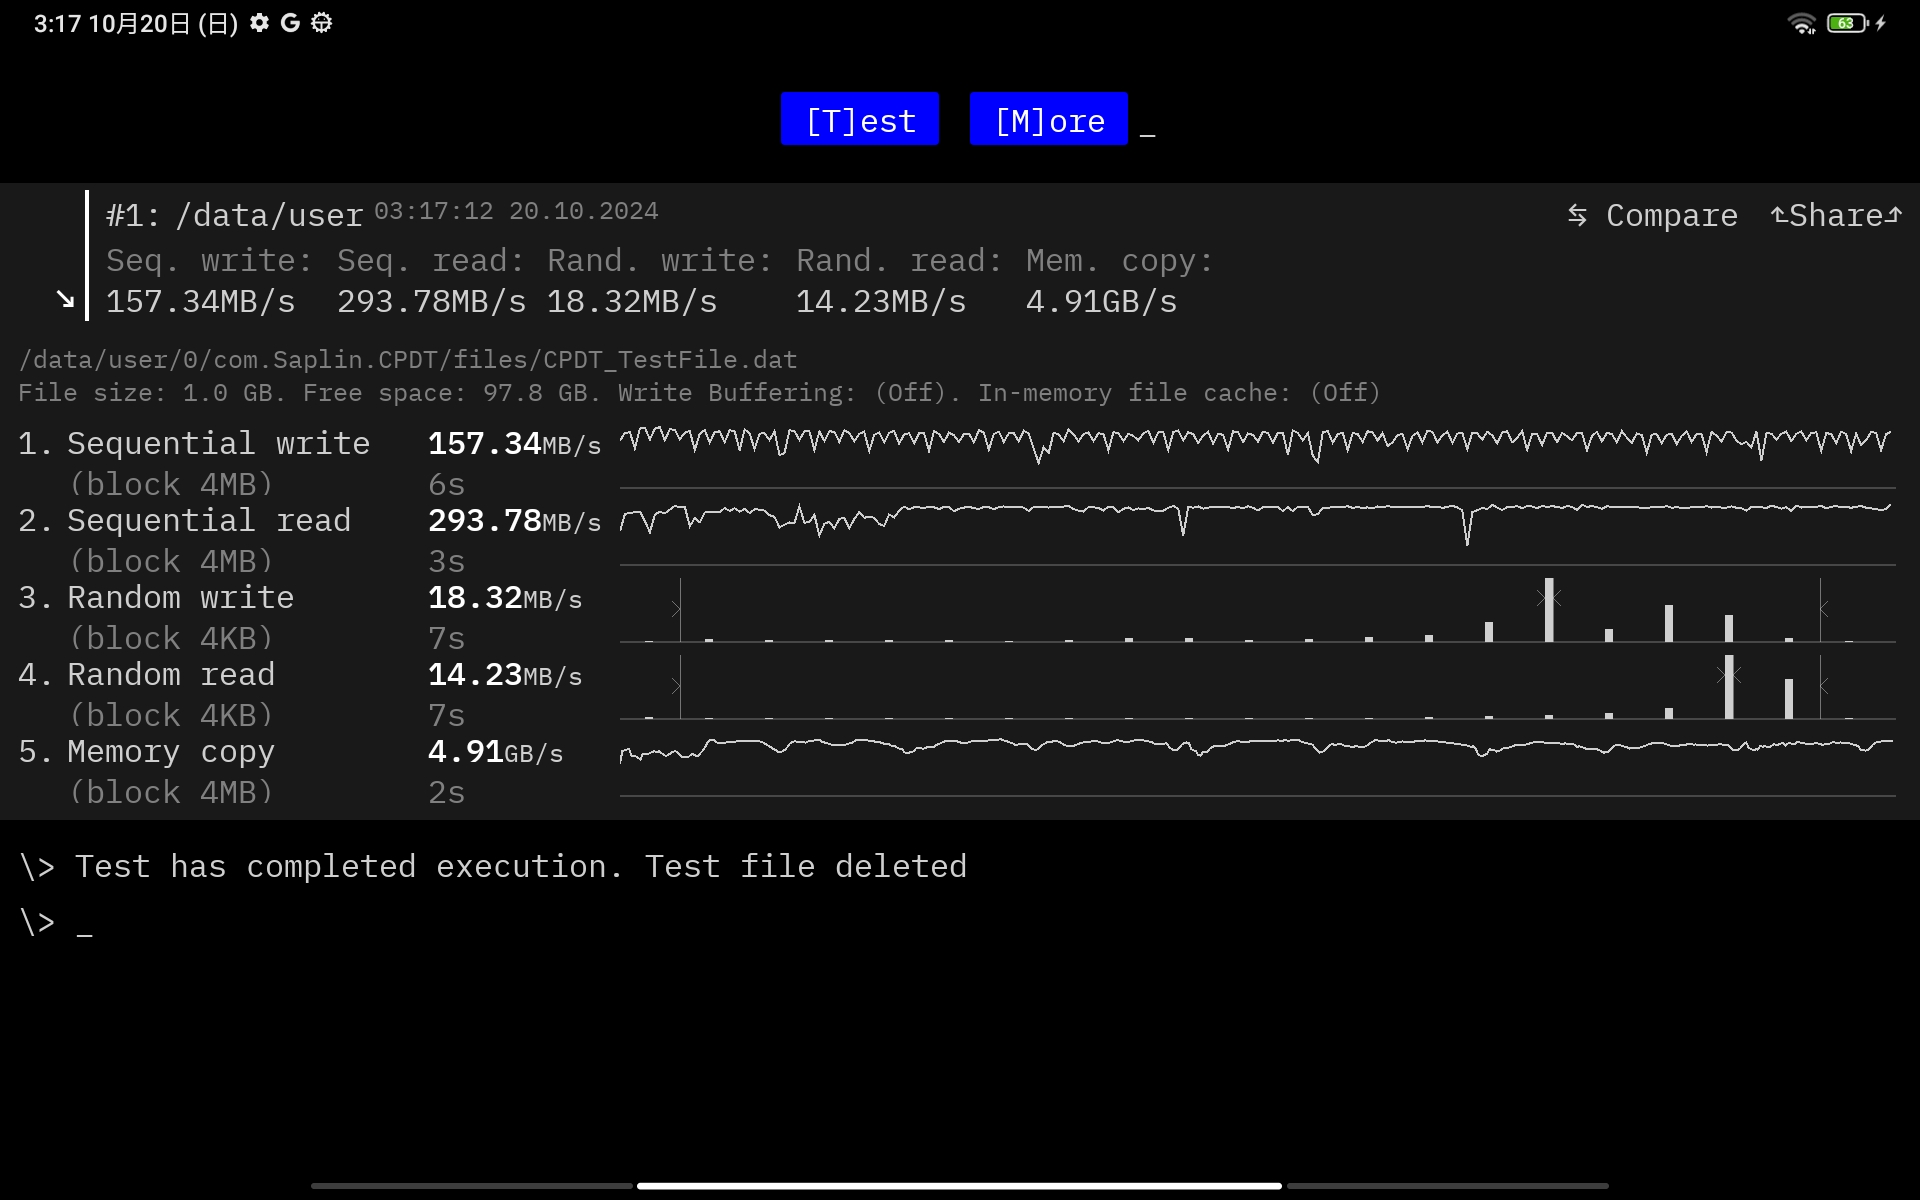Open the [M]ore menu

(x=1048, y=120)
